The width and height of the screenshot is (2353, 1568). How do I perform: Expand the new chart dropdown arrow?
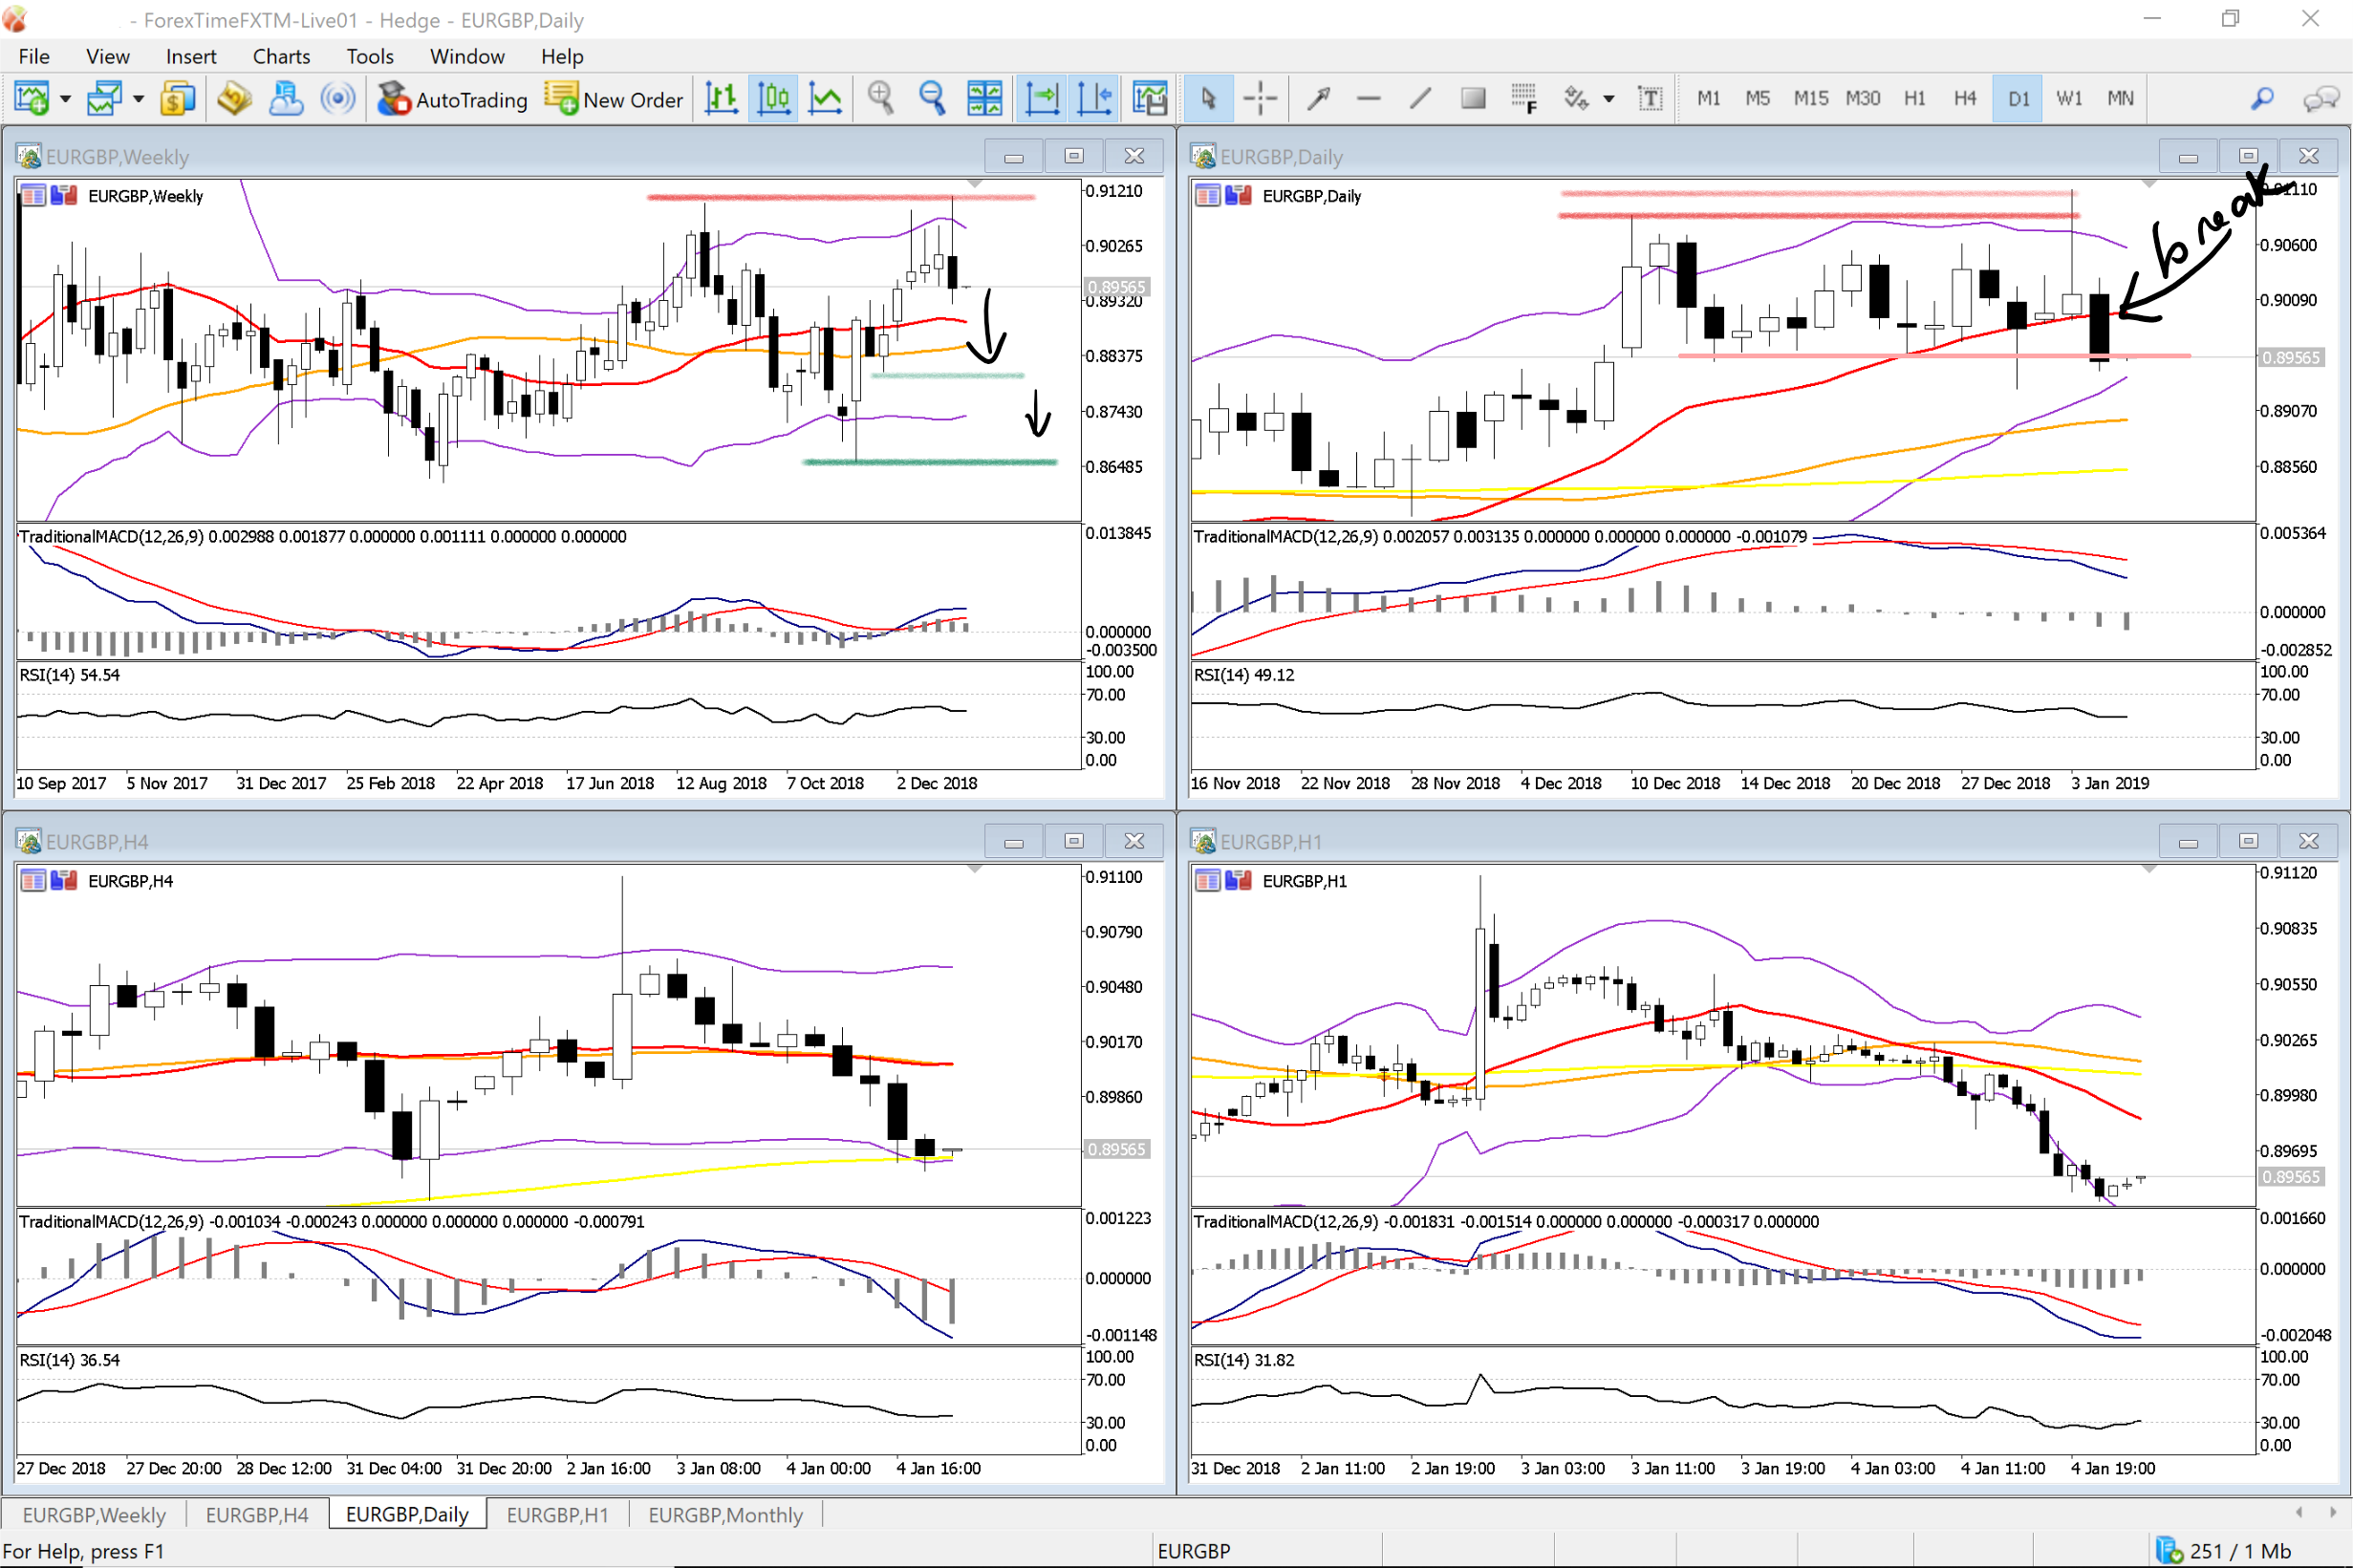[66, 98]
